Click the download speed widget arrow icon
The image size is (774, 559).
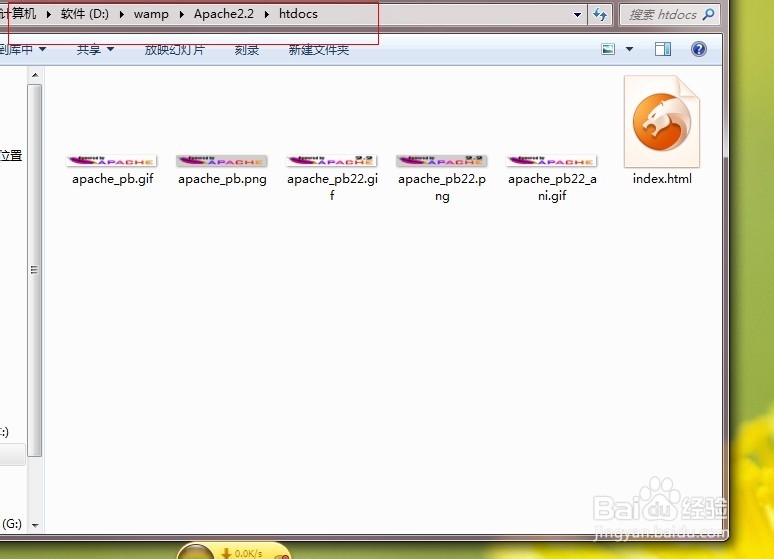226,554
